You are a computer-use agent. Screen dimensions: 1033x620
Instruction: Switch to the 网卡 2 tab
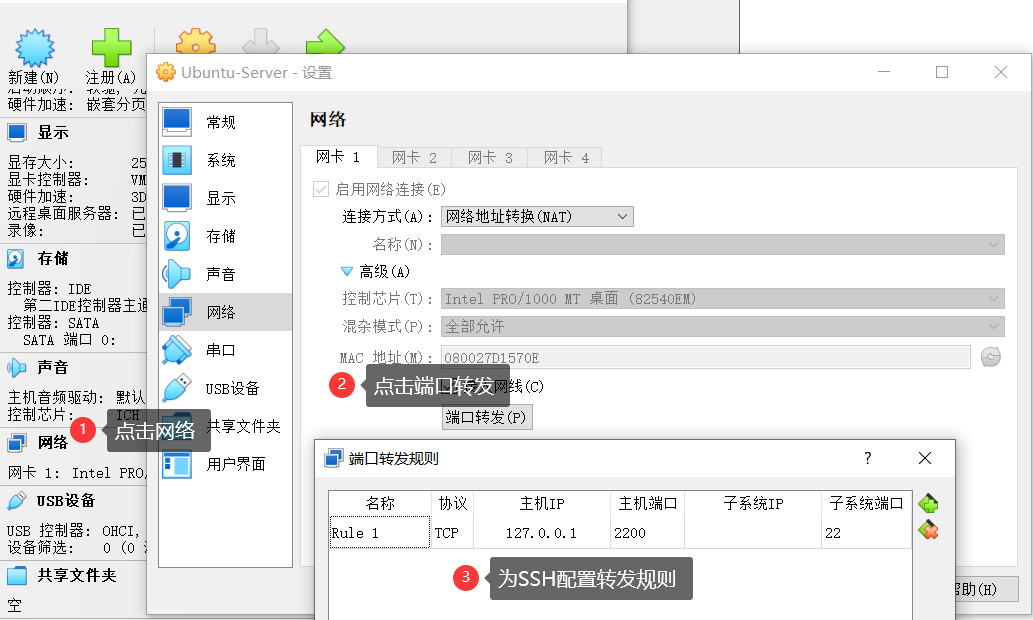coord(414,157)
